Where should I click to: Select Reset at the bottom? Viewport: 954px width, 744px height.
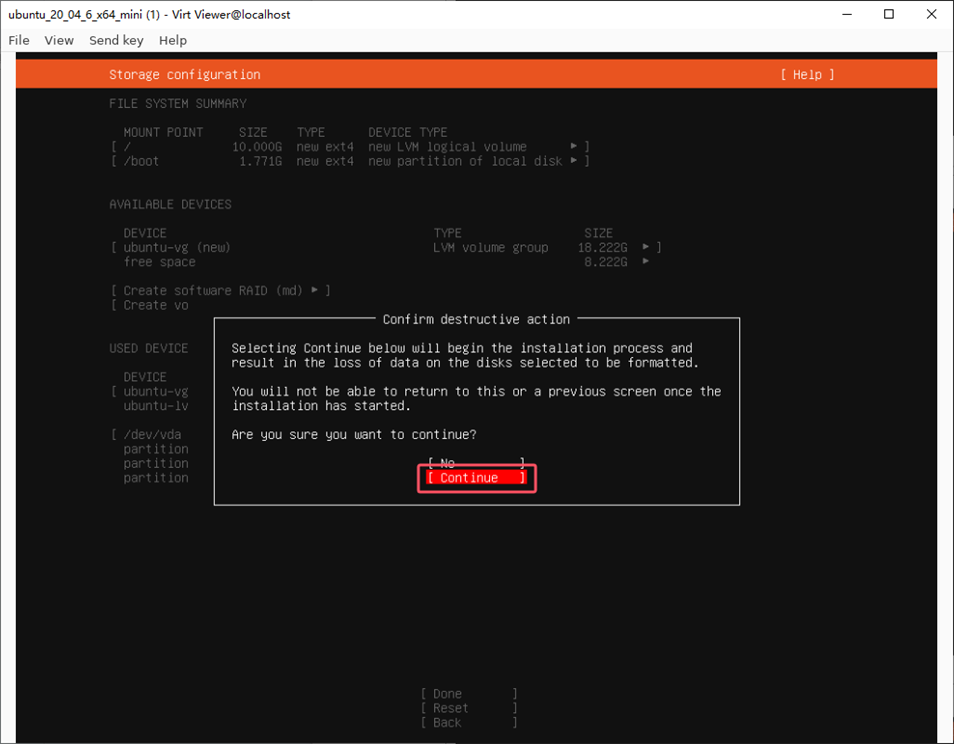pos(468,708)
